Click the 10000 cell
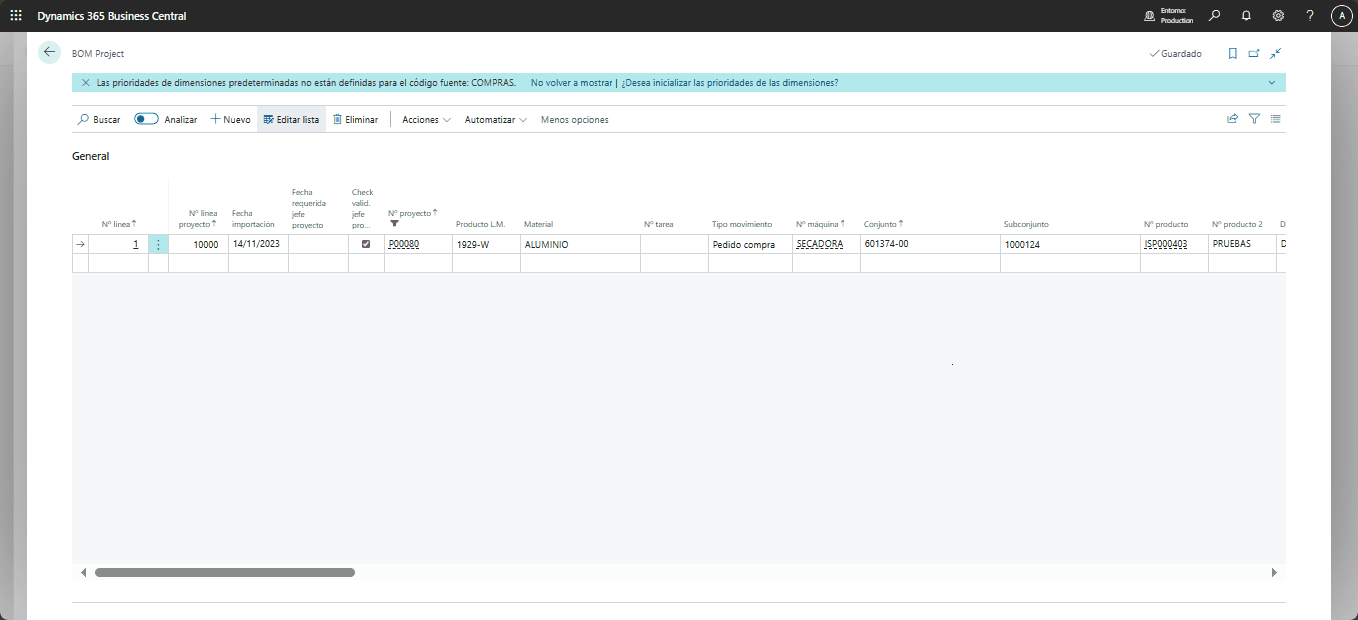This screenshot has width=1358, height=620. (198, 244)
